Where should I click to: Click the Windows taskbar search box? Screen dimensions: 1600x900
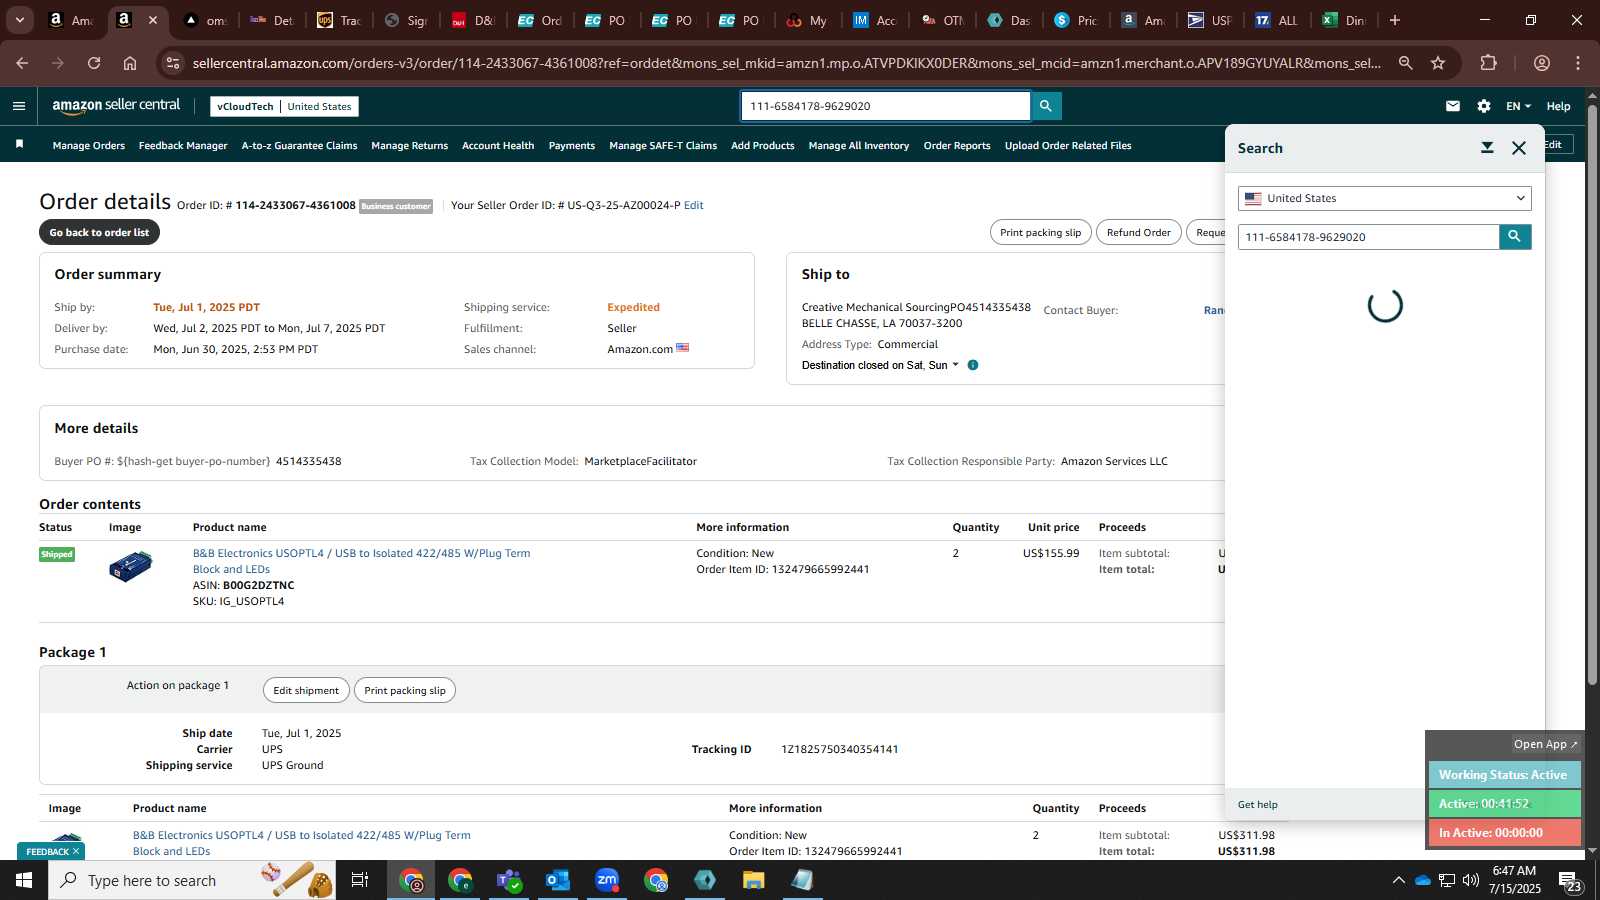pyautogui.click(x=194, y=880)
